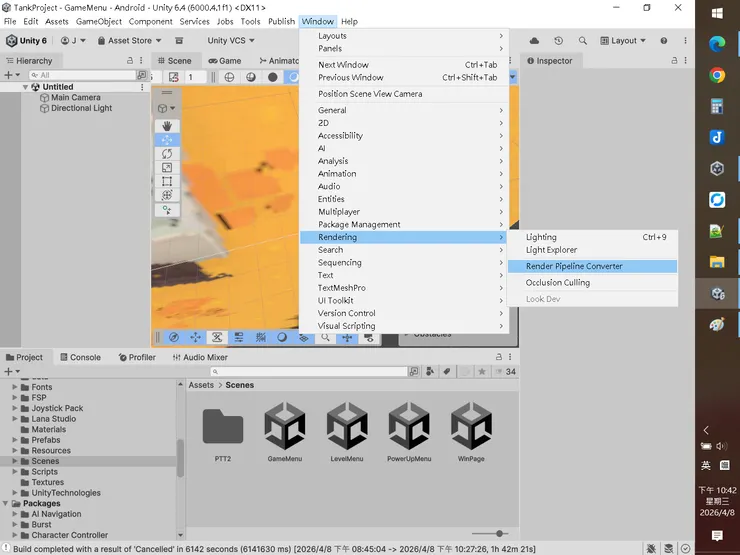Viewport: 740px width, 555px height.
Task: Select the Rotate tool in Scene overlay
Action: (x=167, y=154)
